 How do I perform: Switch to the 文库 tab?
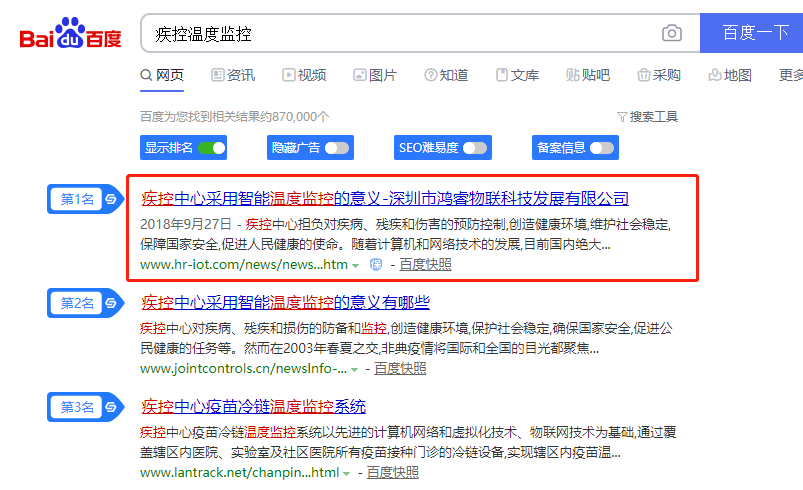[517, 75]
